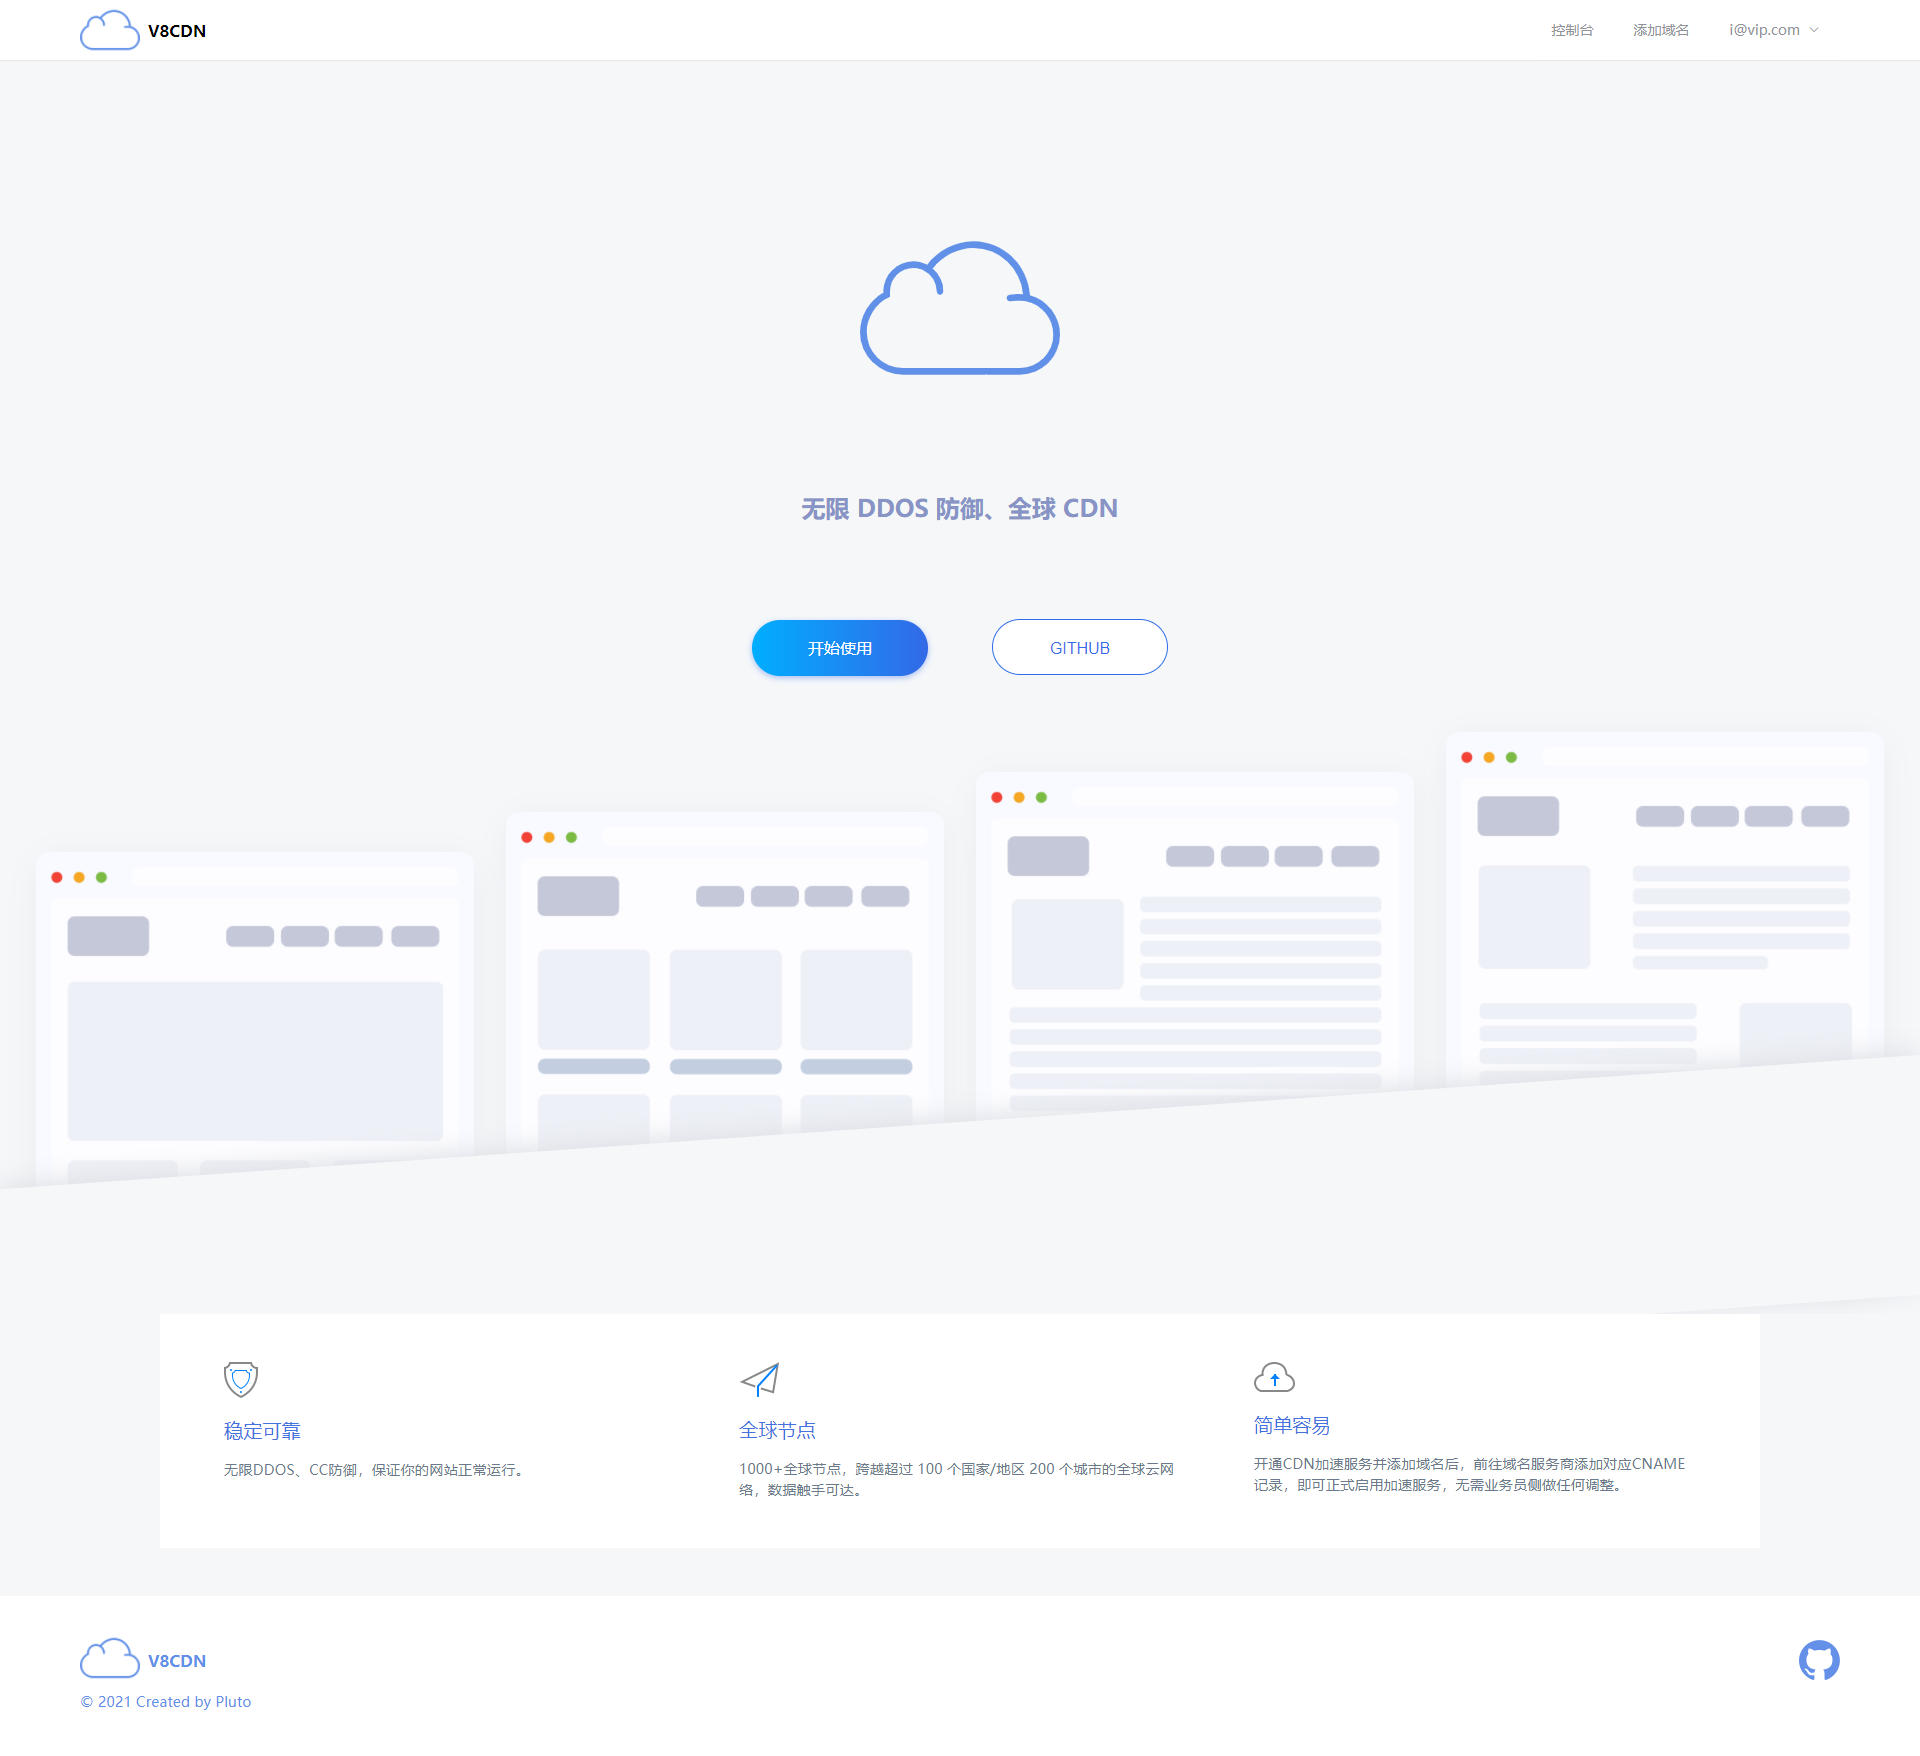The height and width of the screenshot is (1756, 1920).
Task: Open the 控制台 menu item
Action: tap(1572, 30)
